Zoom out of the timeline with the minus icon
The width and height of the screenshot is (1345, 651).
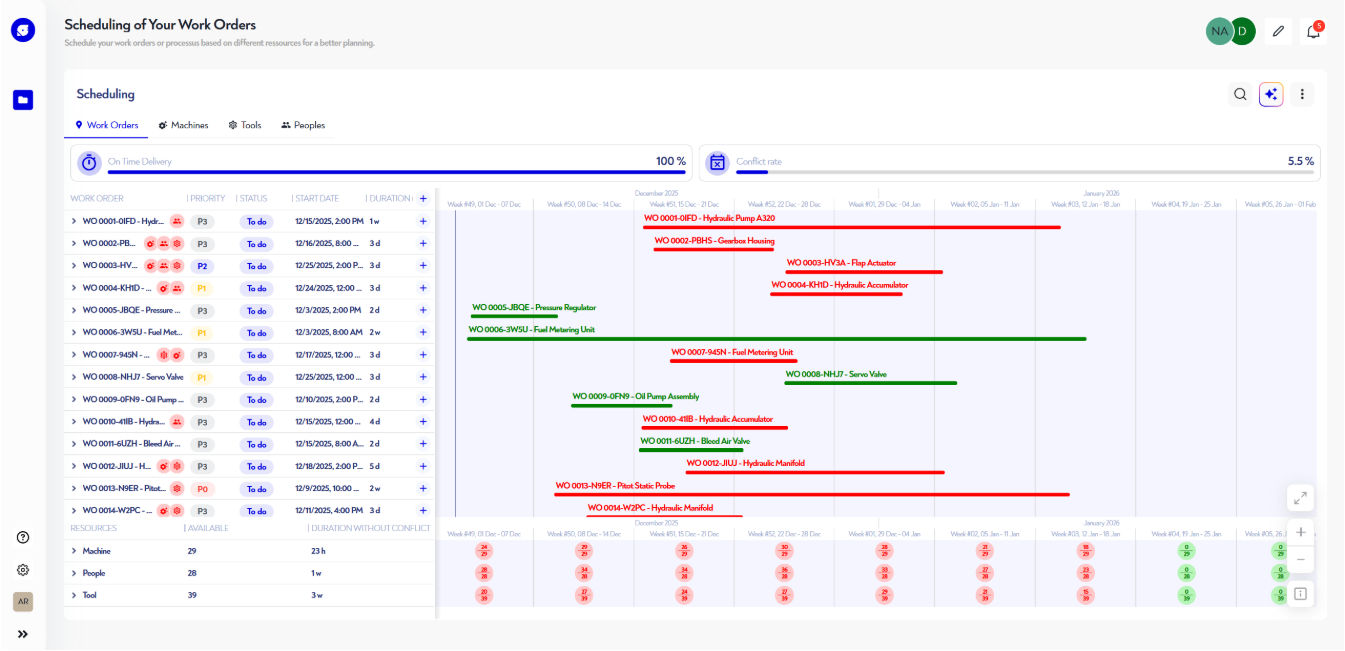[1301, 560]
